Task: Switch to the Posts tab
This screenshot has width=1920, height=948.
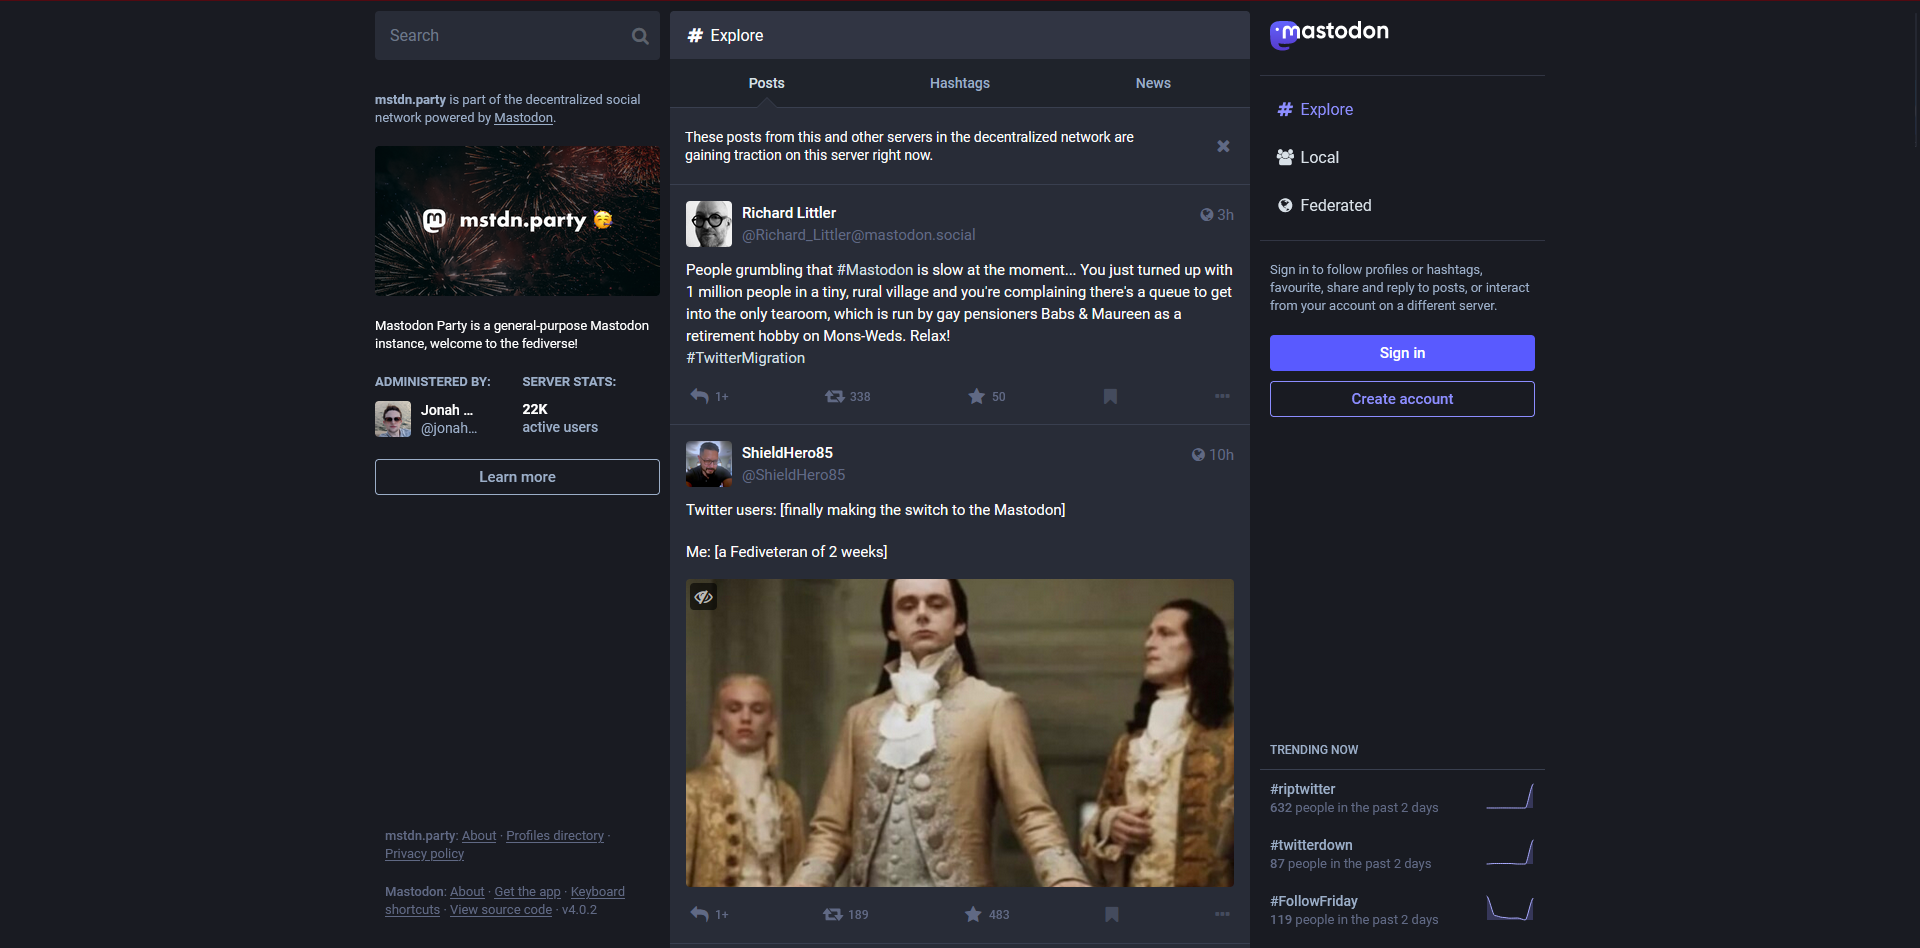Action: tap(767, 83)
